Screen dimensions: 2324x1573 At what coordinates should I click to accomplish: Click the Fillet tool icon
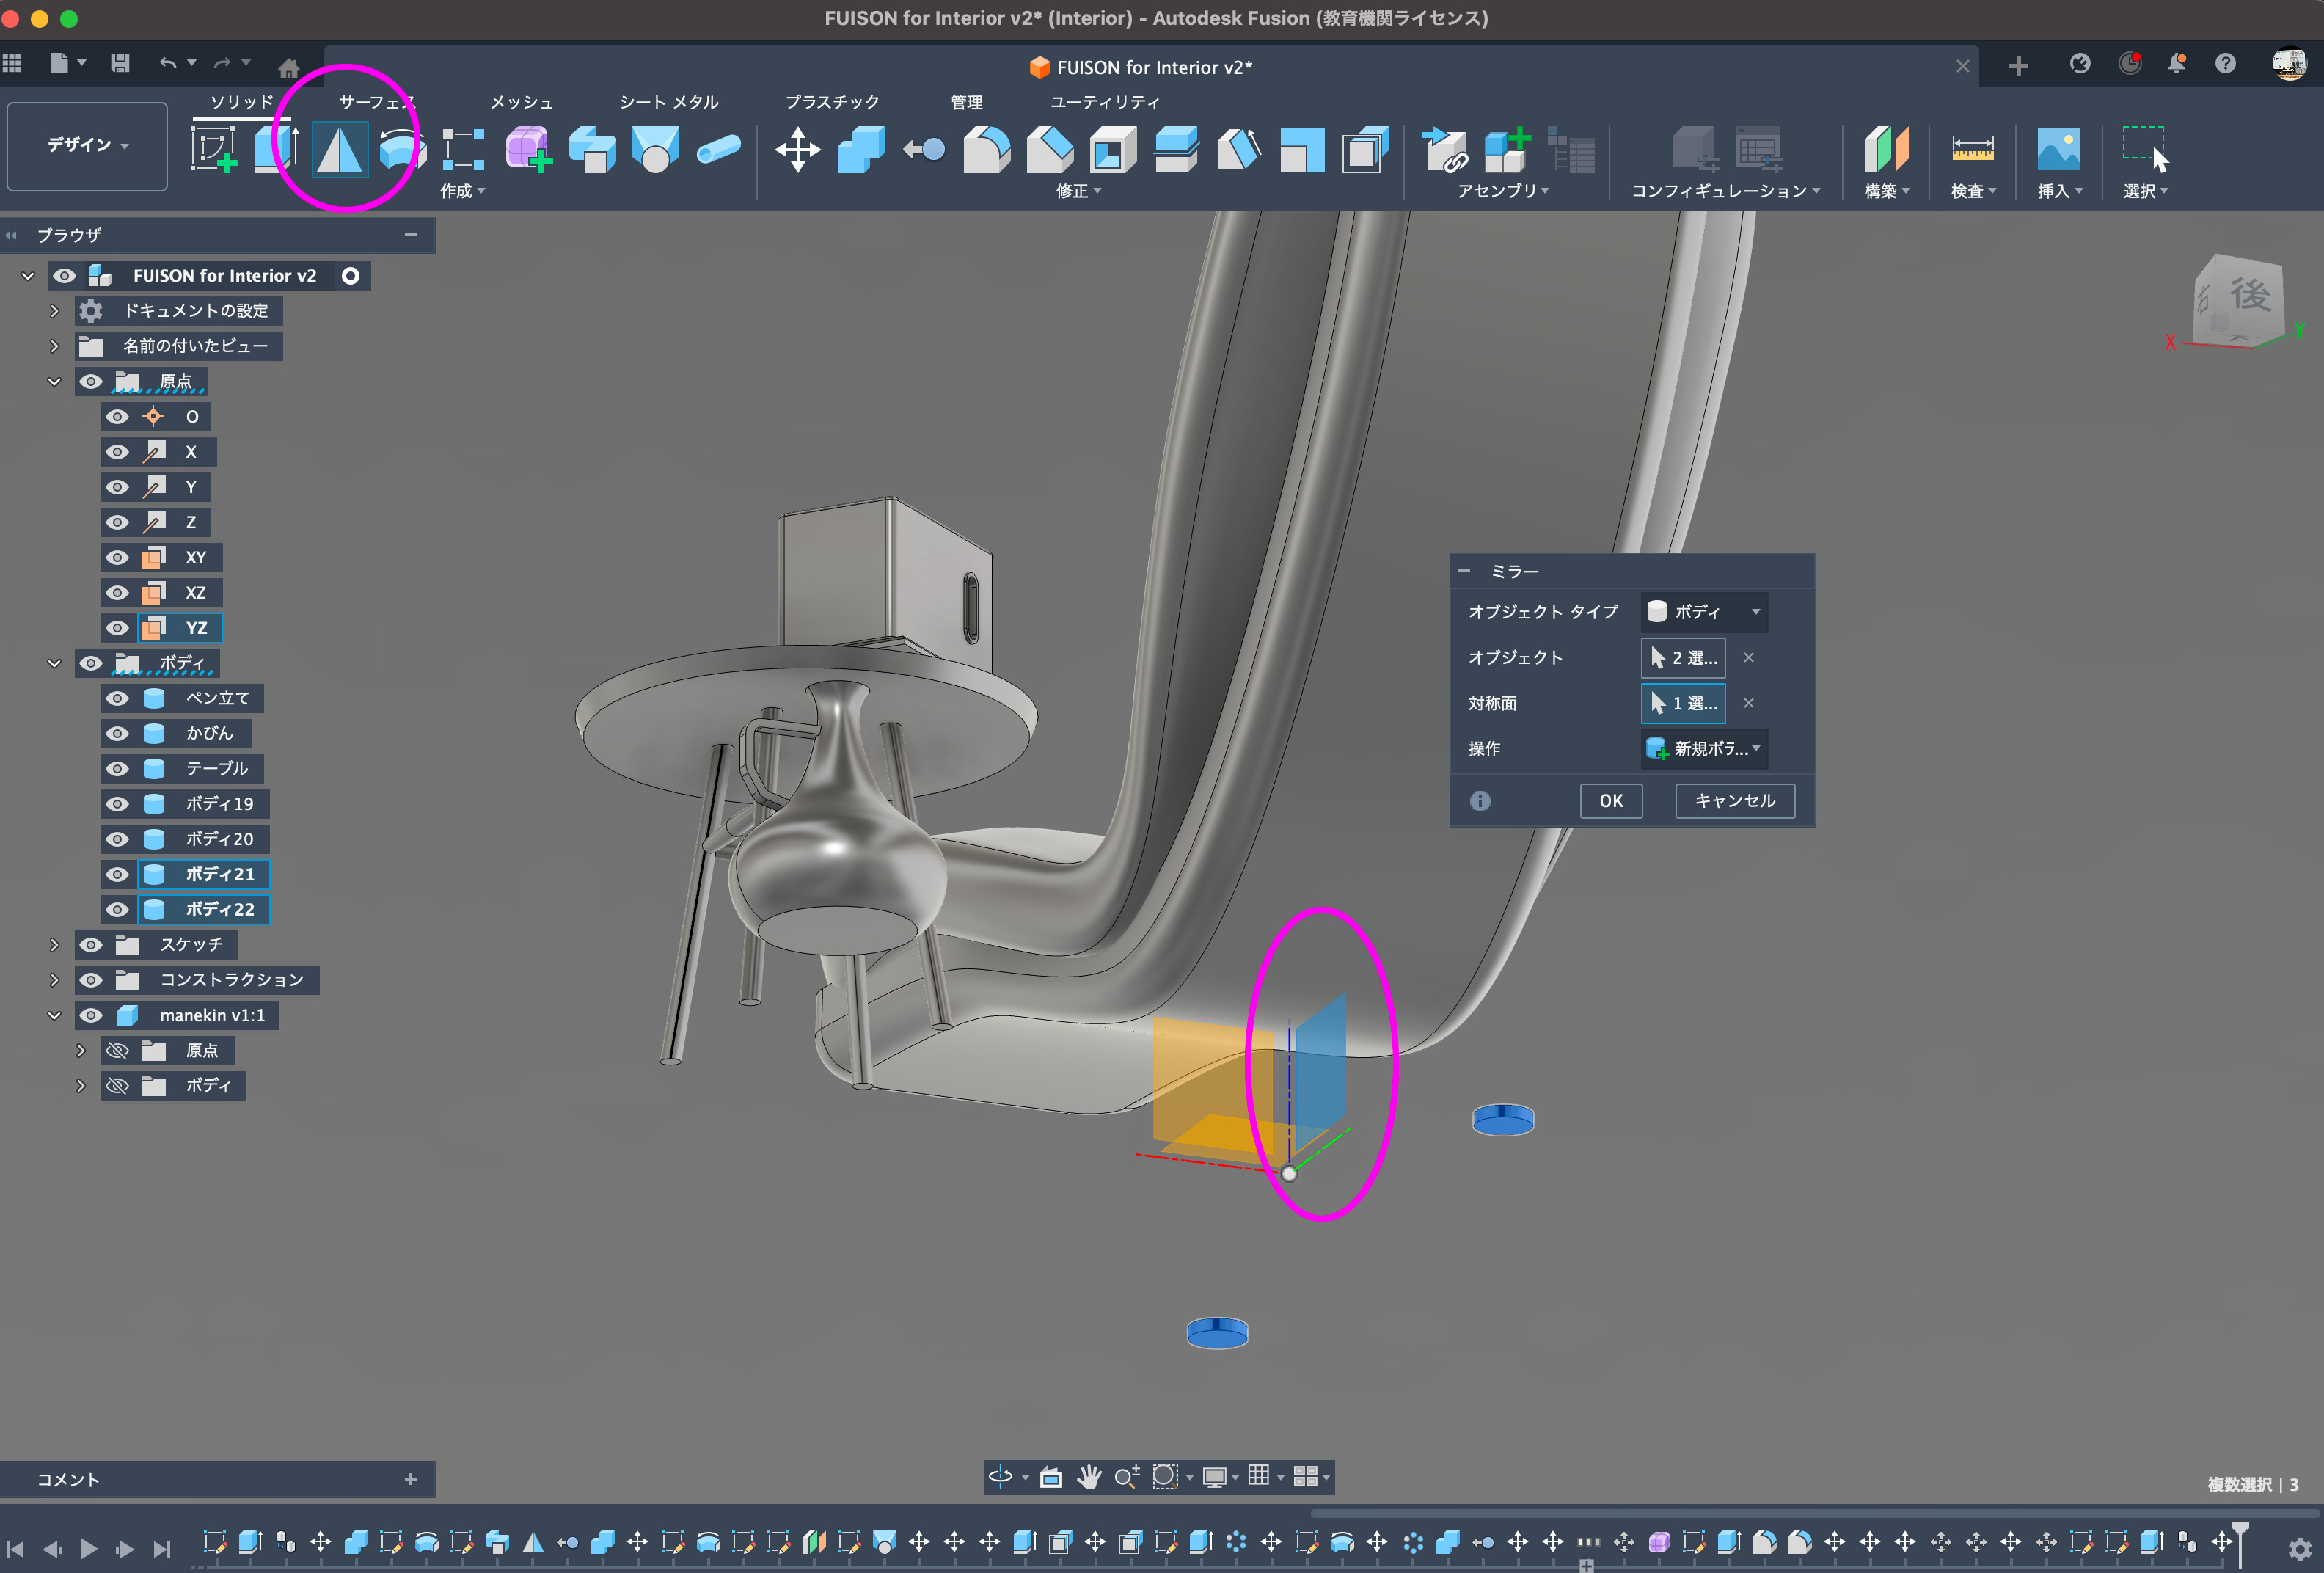[x=986, y=150]
